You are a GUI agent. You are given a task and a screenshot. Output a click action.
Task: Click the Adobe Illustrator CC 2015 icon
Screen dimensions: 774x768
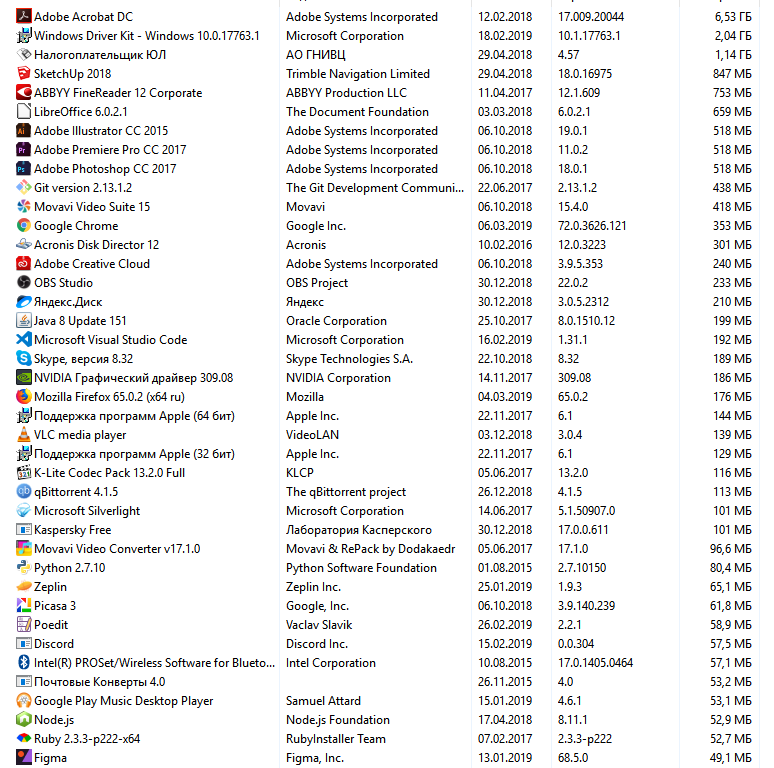click(x=24, y=131)
